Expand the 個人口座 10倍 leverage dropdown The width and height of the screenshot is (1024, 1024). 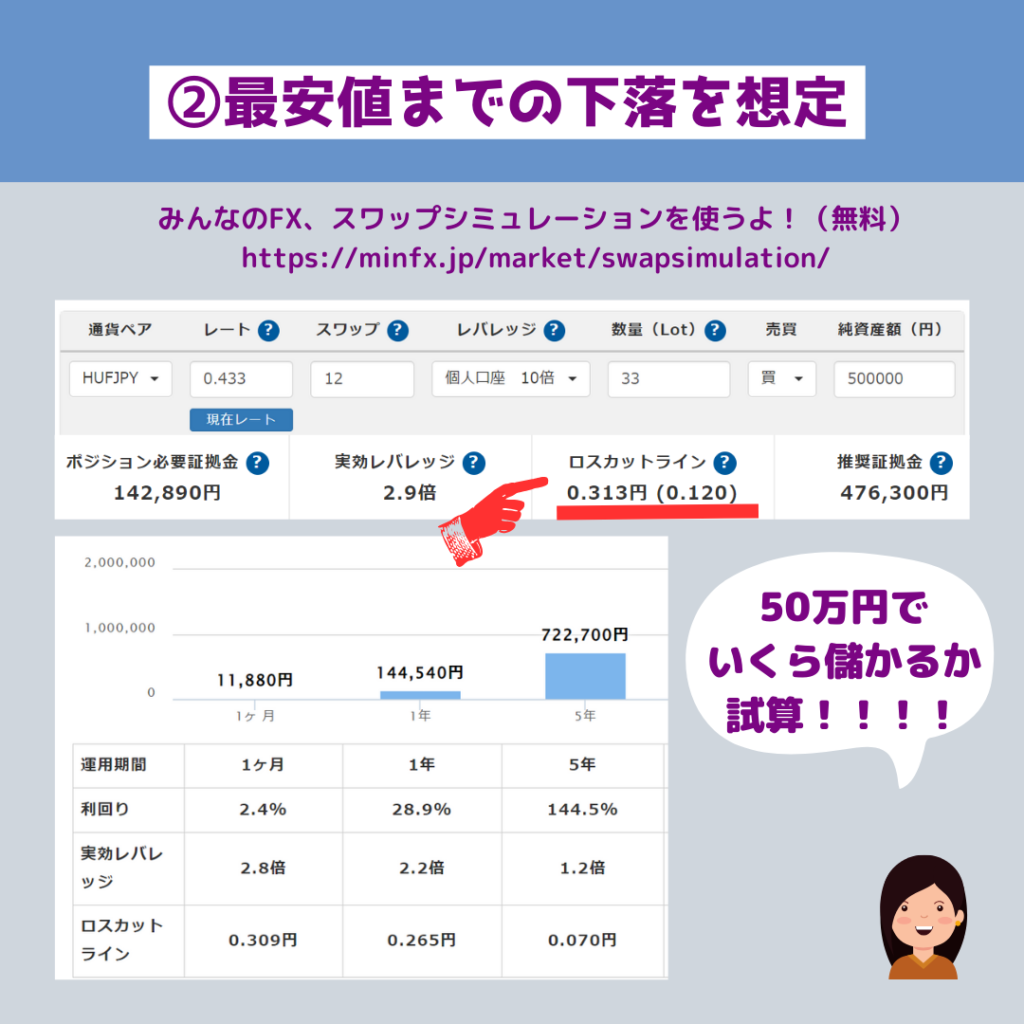[x=511, y=379]
